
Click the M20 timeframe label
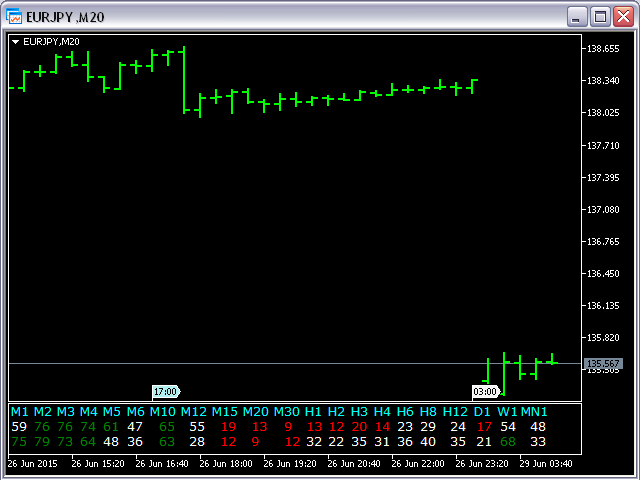[256, 411]
